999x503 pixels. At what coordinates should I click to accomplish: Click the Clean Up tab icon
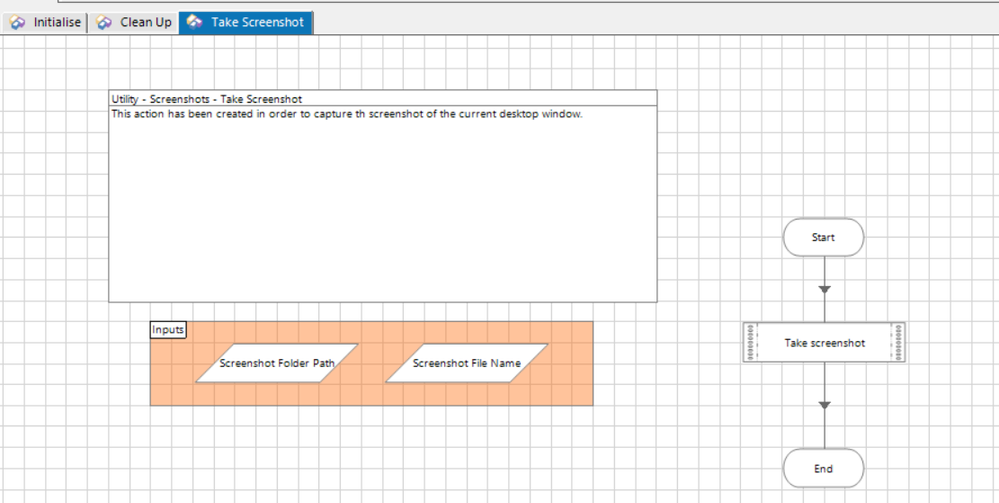pos(104,22)
